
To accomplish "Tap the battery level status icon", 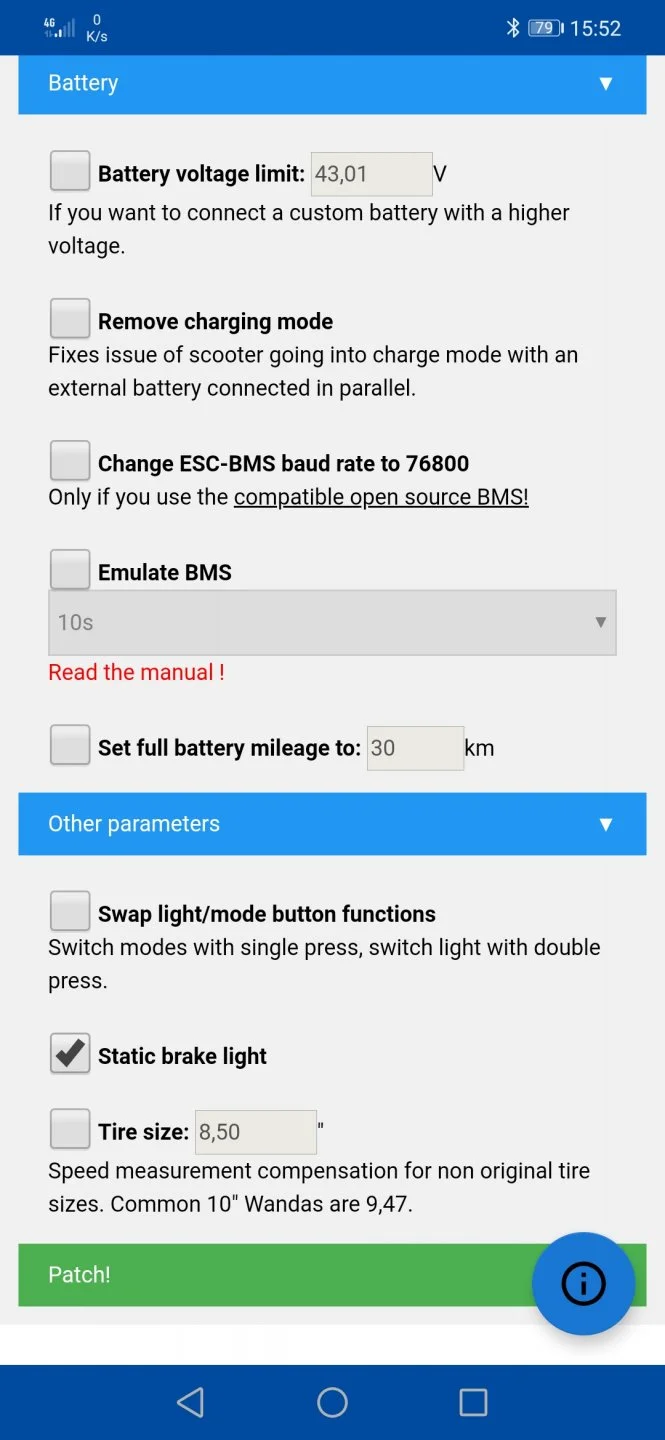I will [x=545, y=28].
